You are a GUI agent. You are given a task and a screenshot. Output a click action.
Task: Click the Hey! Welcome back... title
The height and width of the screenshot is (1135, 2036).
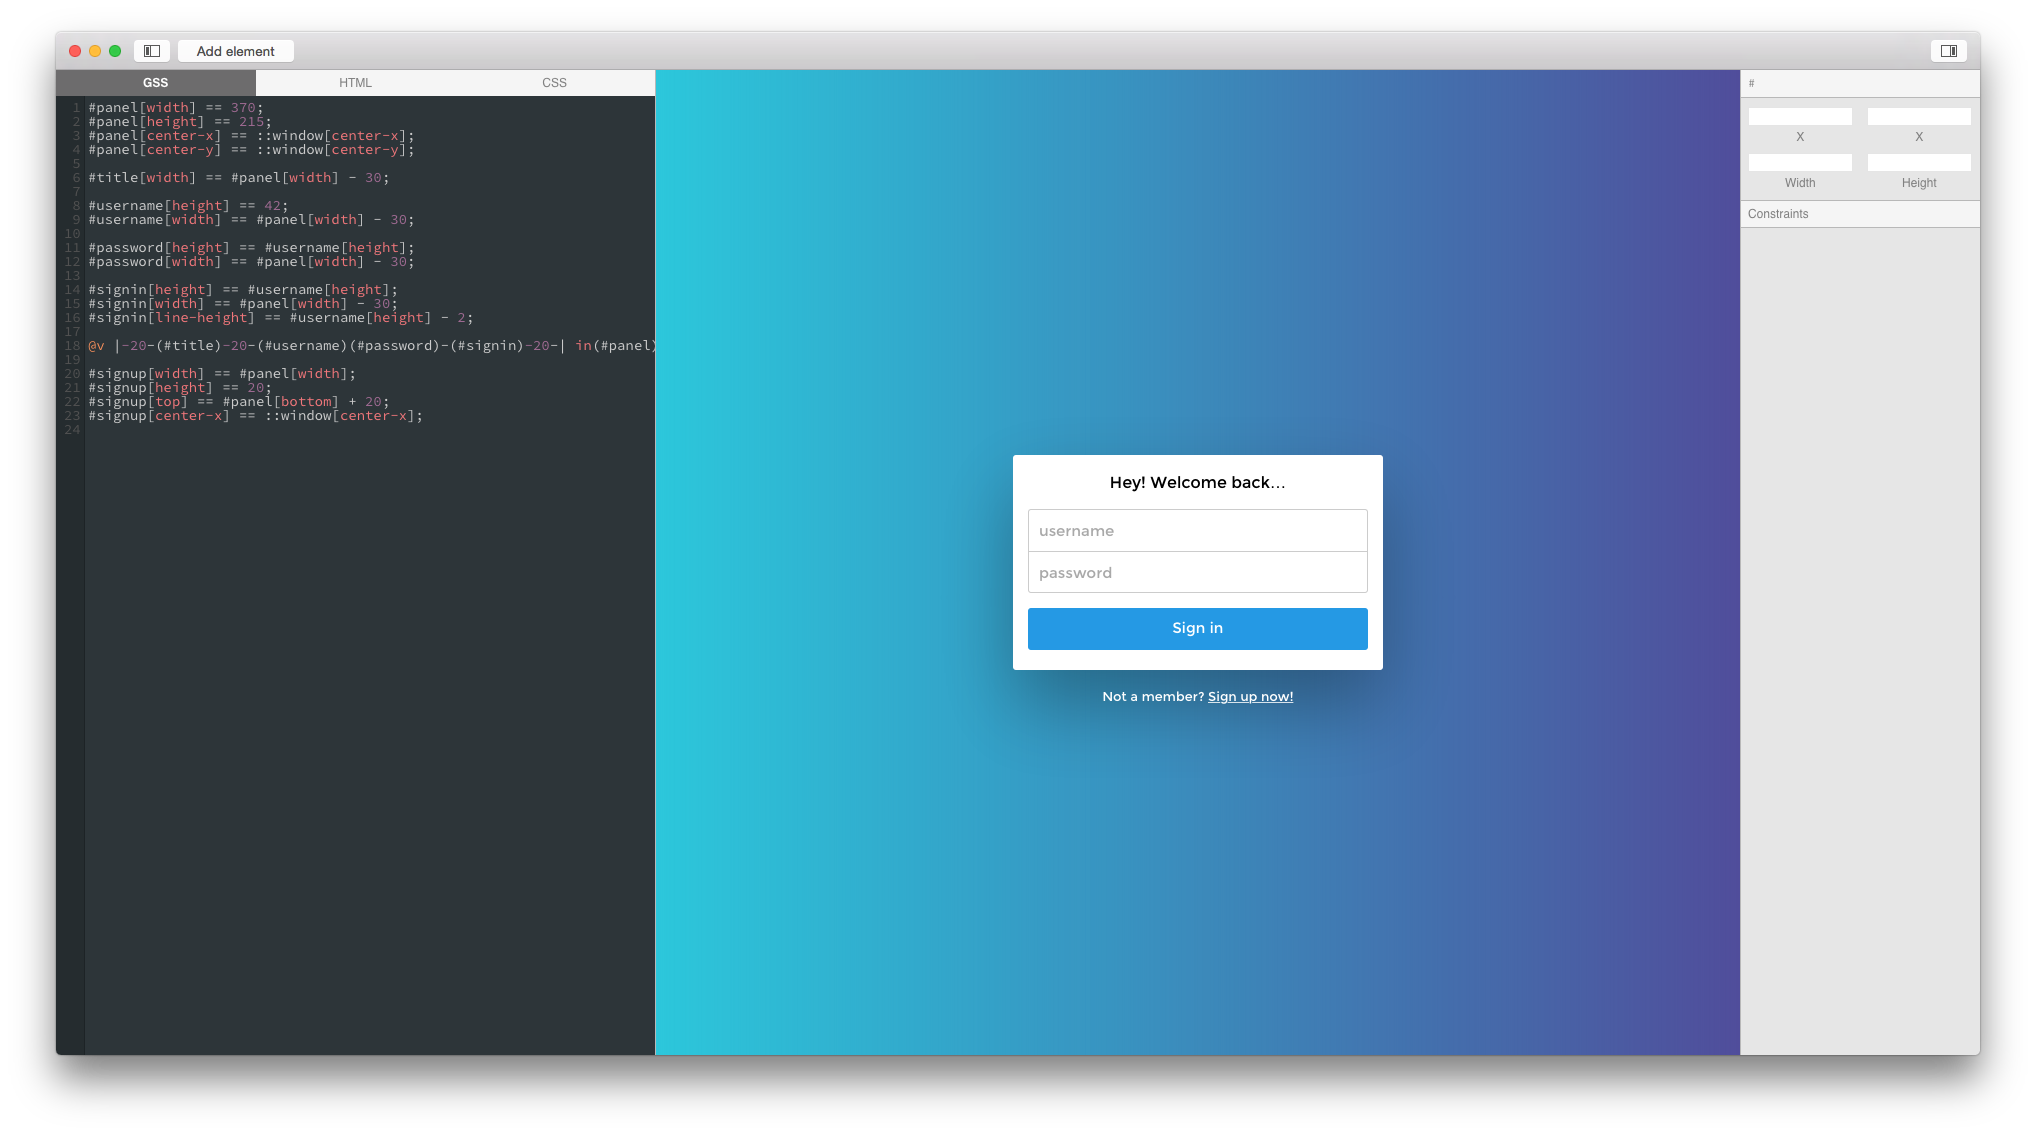[1197, 483]
